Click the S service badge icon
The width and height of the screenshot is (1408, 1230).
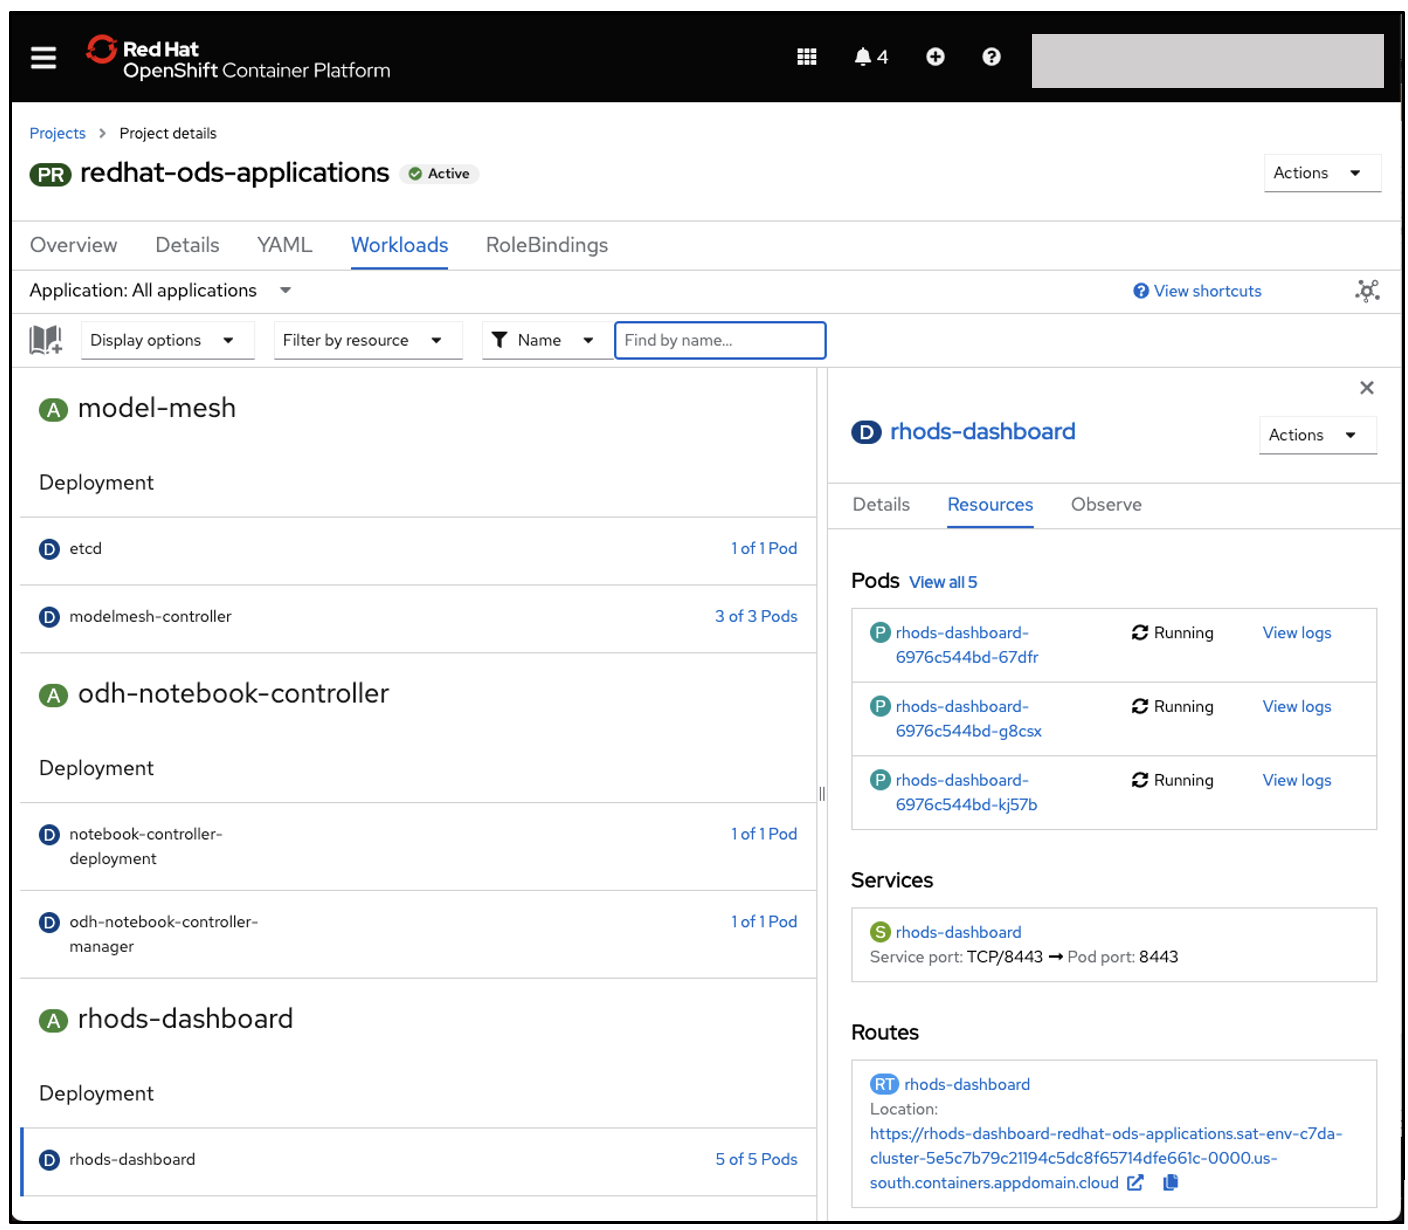(x=880, y=932)
